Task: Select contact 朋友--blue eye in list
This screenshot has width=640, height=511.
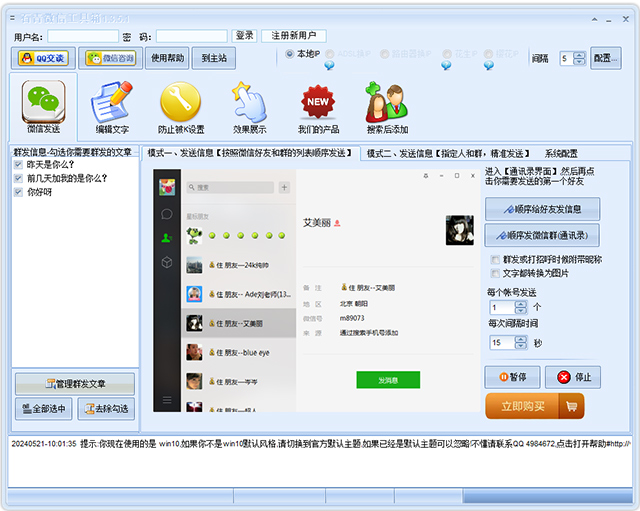Action: (x=239, y=352)
